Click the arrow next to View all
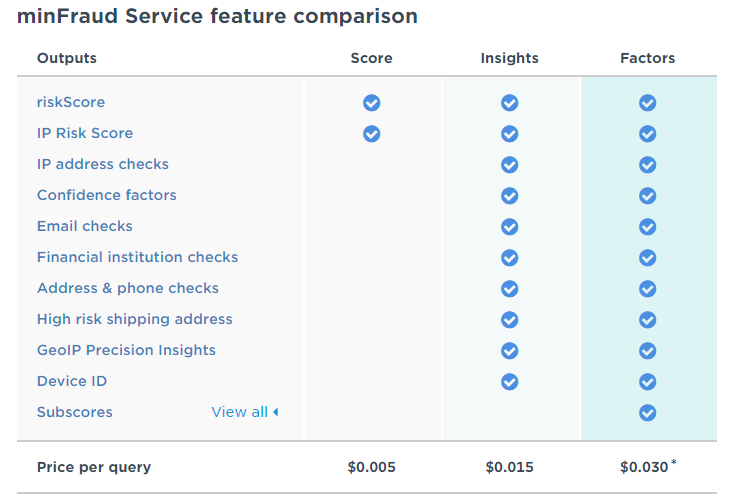Screen dimensions: 735x502 (275, 412)
